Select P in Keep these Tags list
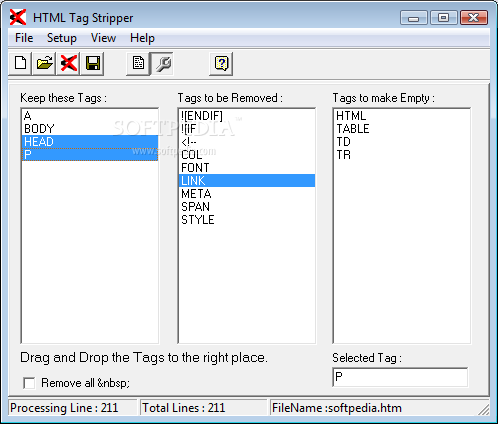 (x=90, y=155)
